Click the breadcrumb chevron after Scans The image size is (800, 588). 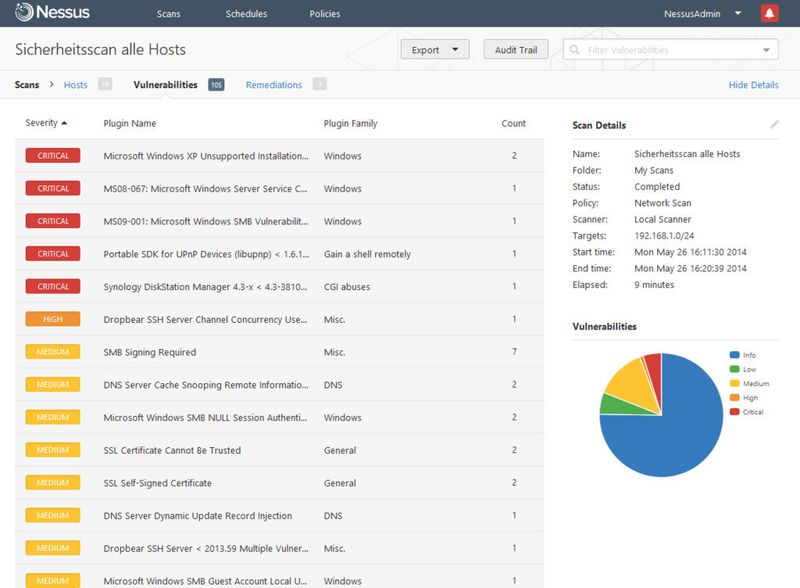pyautogui.click(x=52, y=84)
